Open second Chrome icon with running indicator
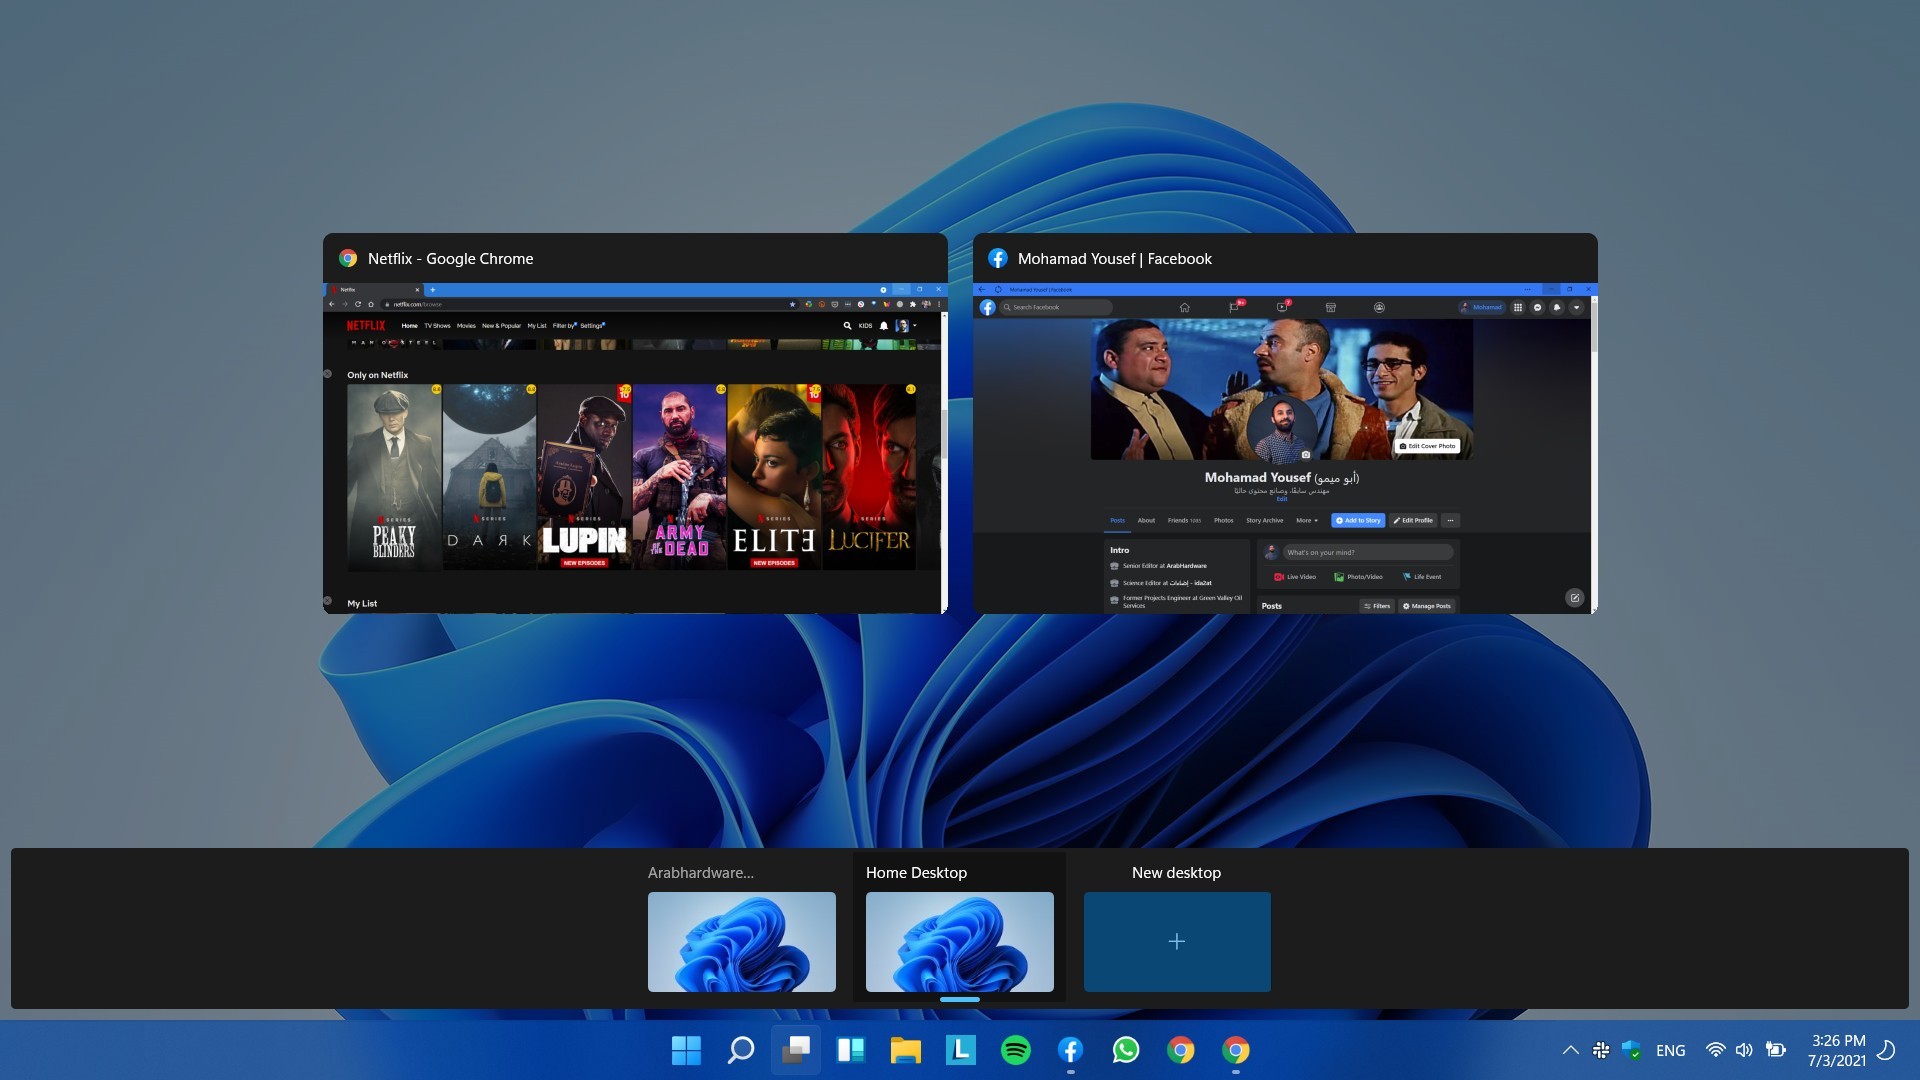The height and width of the screenshot is (1080, 1920). click(x=1236, y=1050)
